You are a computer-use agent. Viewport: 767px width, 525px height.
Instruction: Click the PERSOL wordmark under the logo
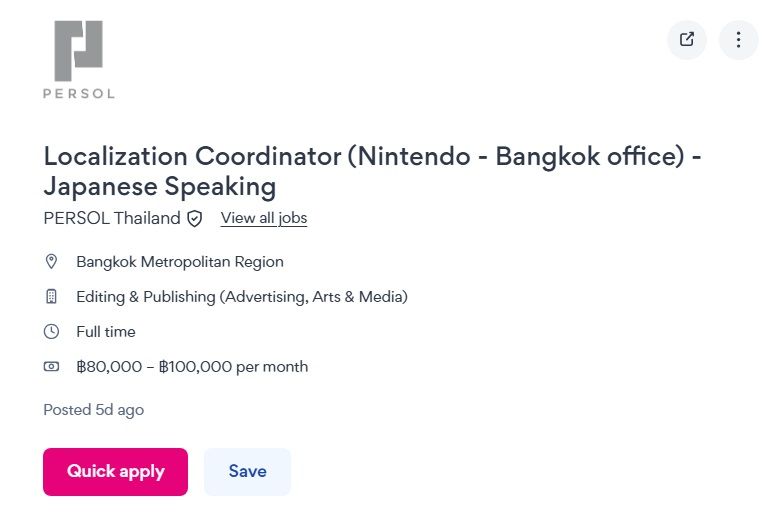(x=79, y=94)
